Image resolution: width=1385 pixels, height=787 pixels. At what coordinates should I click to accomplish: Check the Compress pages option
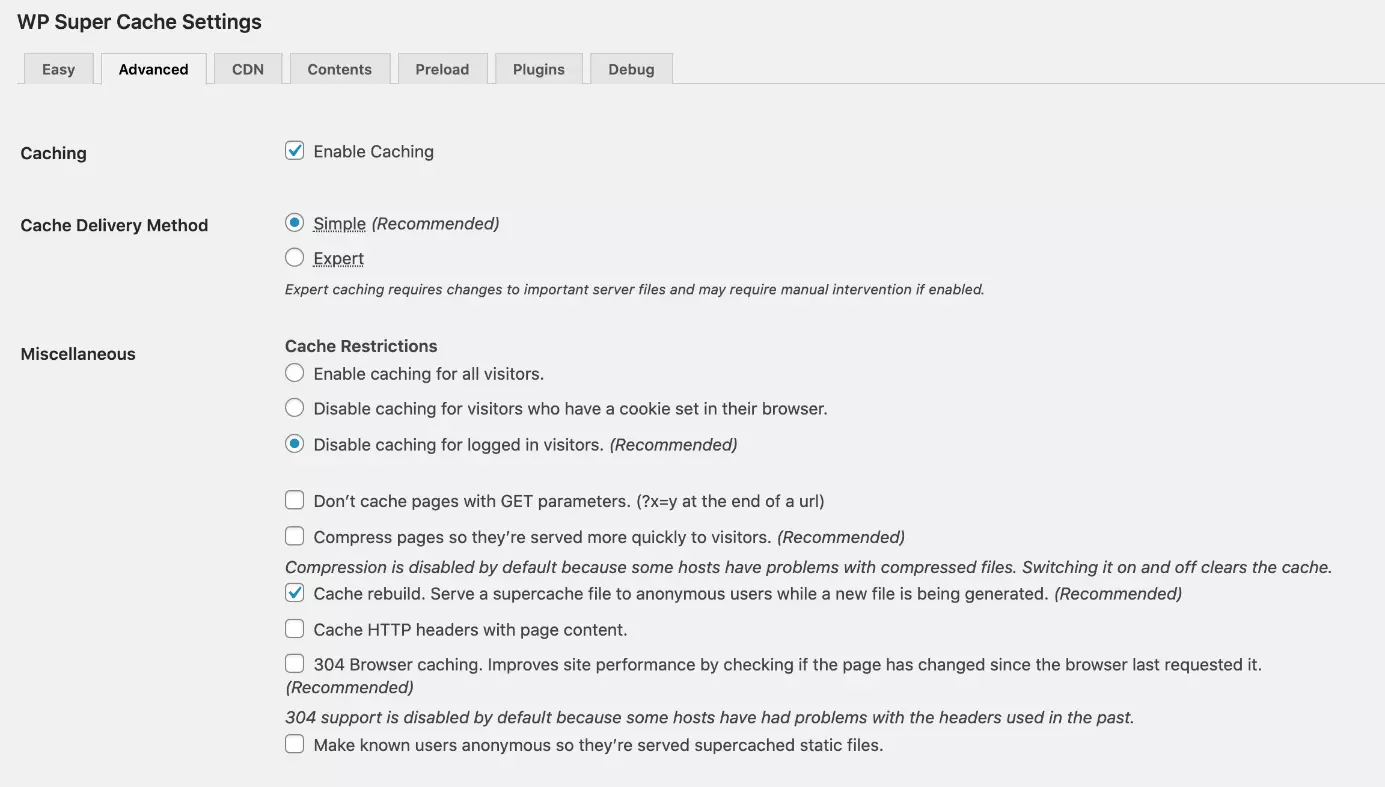[294, 536]
